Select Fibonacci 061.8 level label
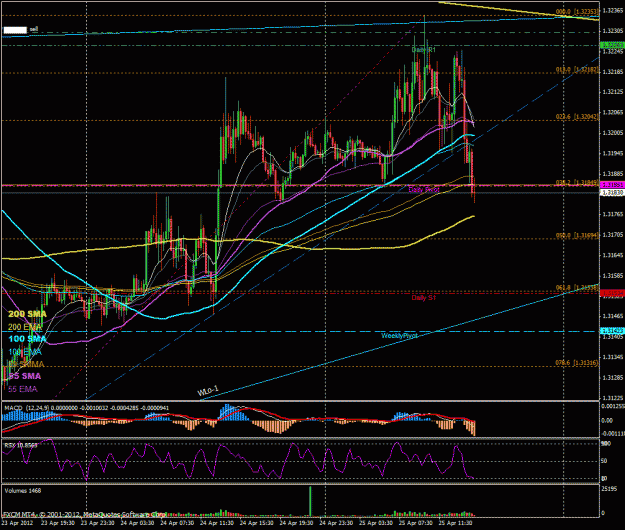 coord(577,287)
